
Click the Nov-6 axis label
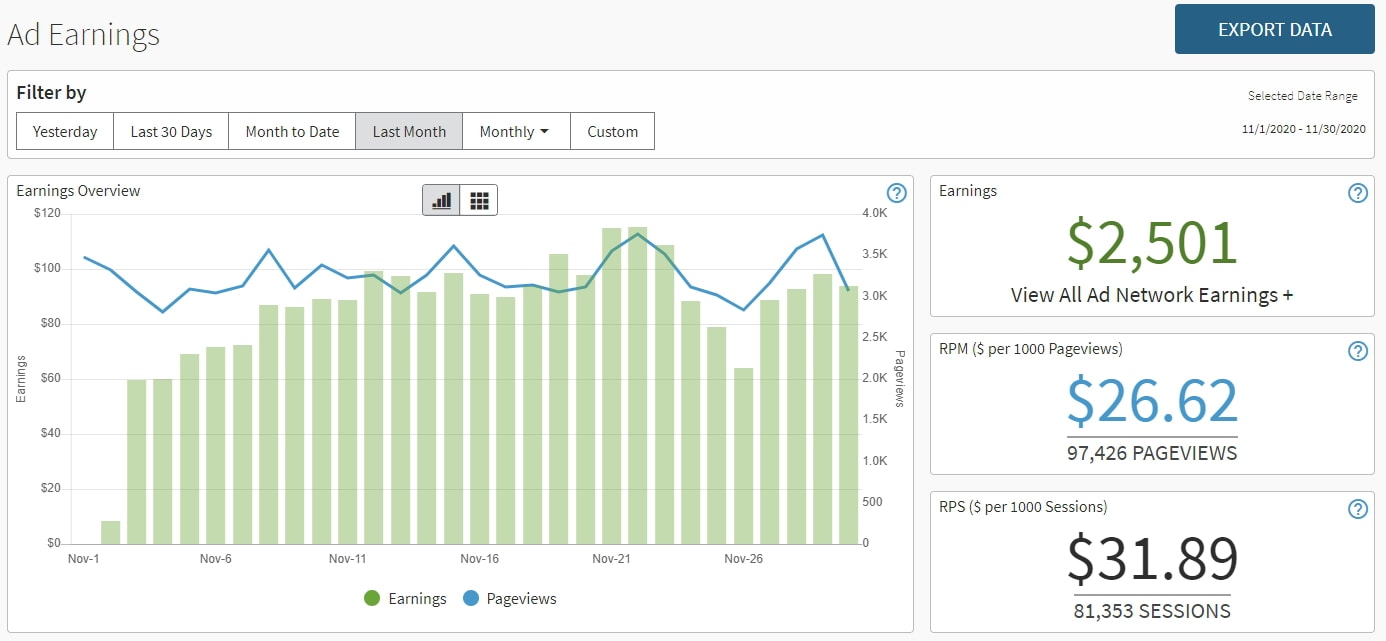coord(216,558)
